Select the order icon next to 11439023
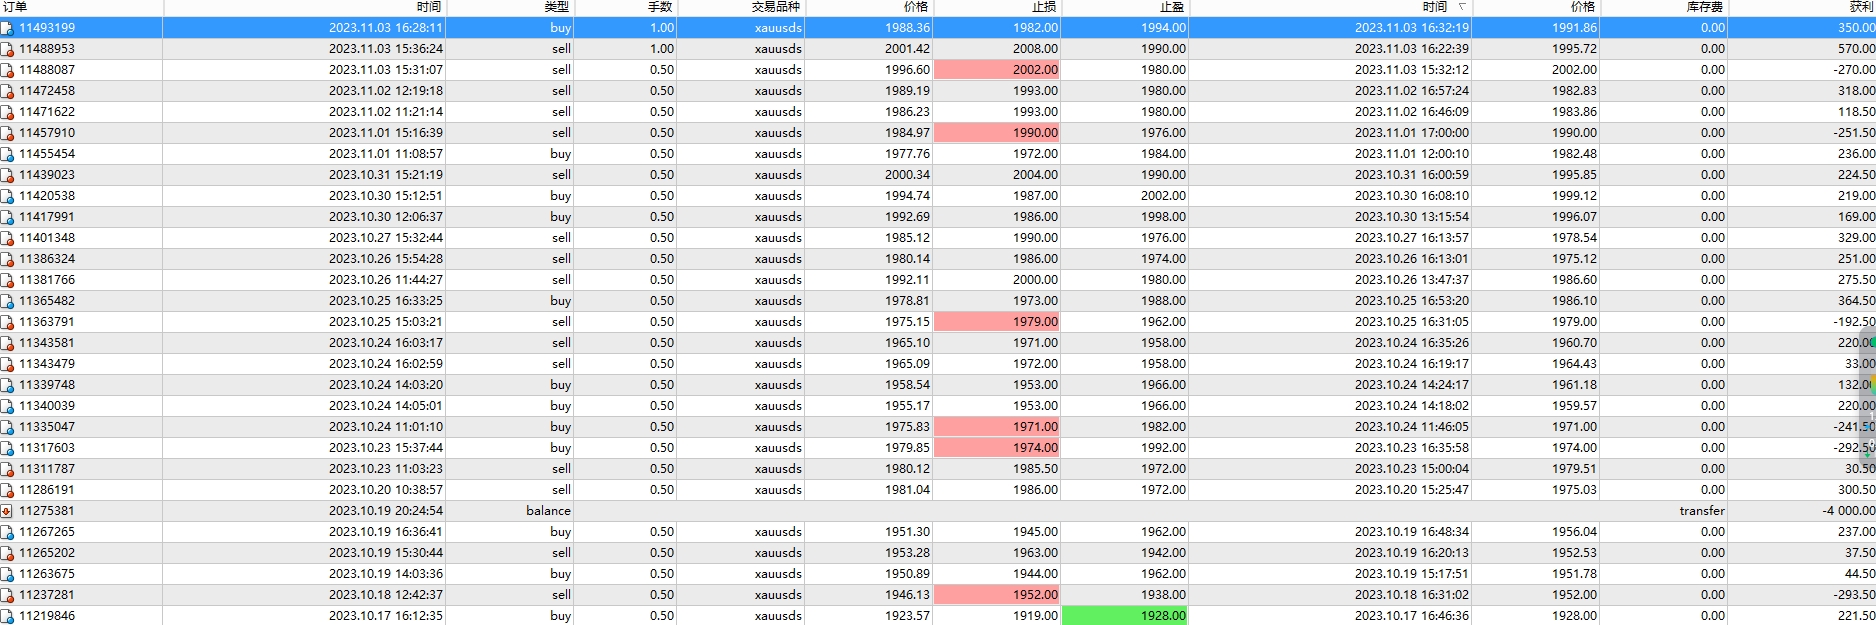The width and height of the screenshot is (1876, 625). pyautogui.click(x=7, y=175)
